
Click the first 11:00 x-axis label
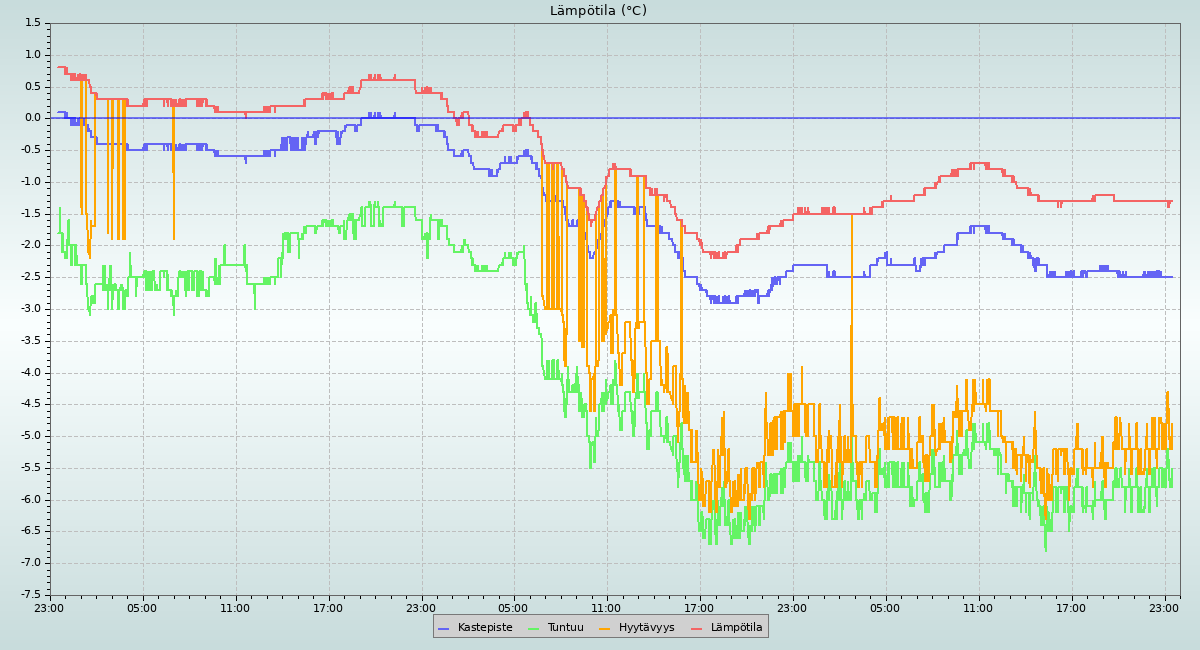(x=235, y=607)
